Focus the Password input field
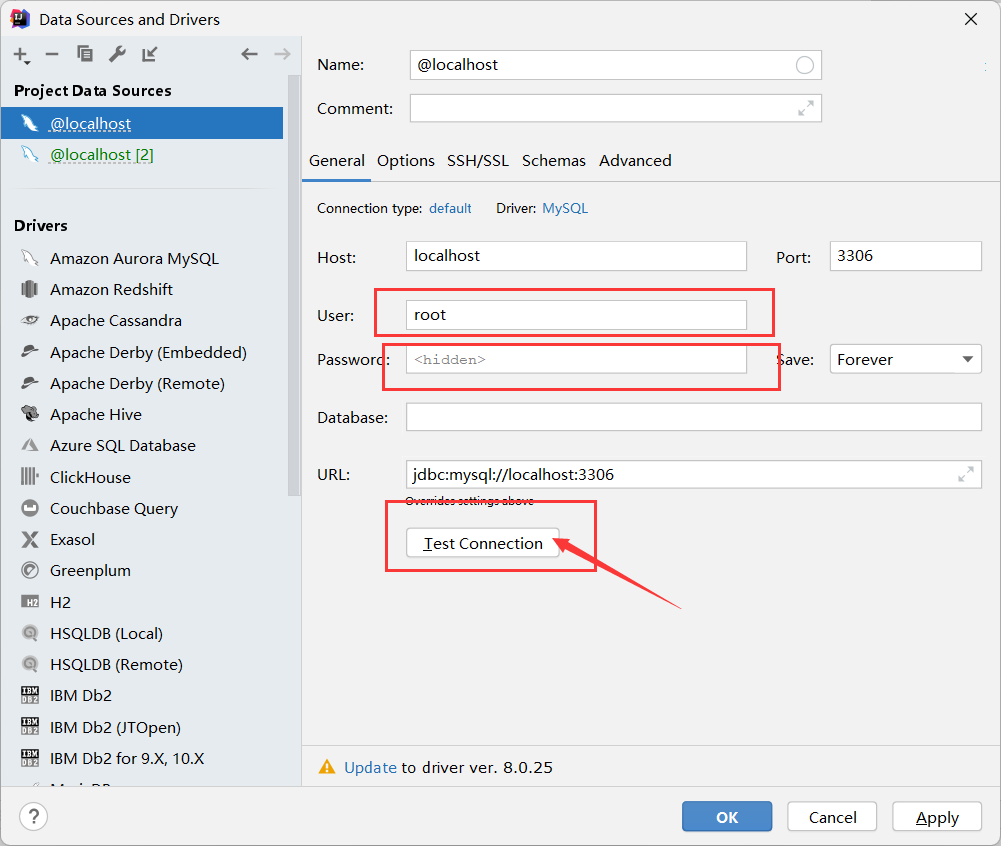The height and width of the screenshot is (846, 1001). pos(576,359)
